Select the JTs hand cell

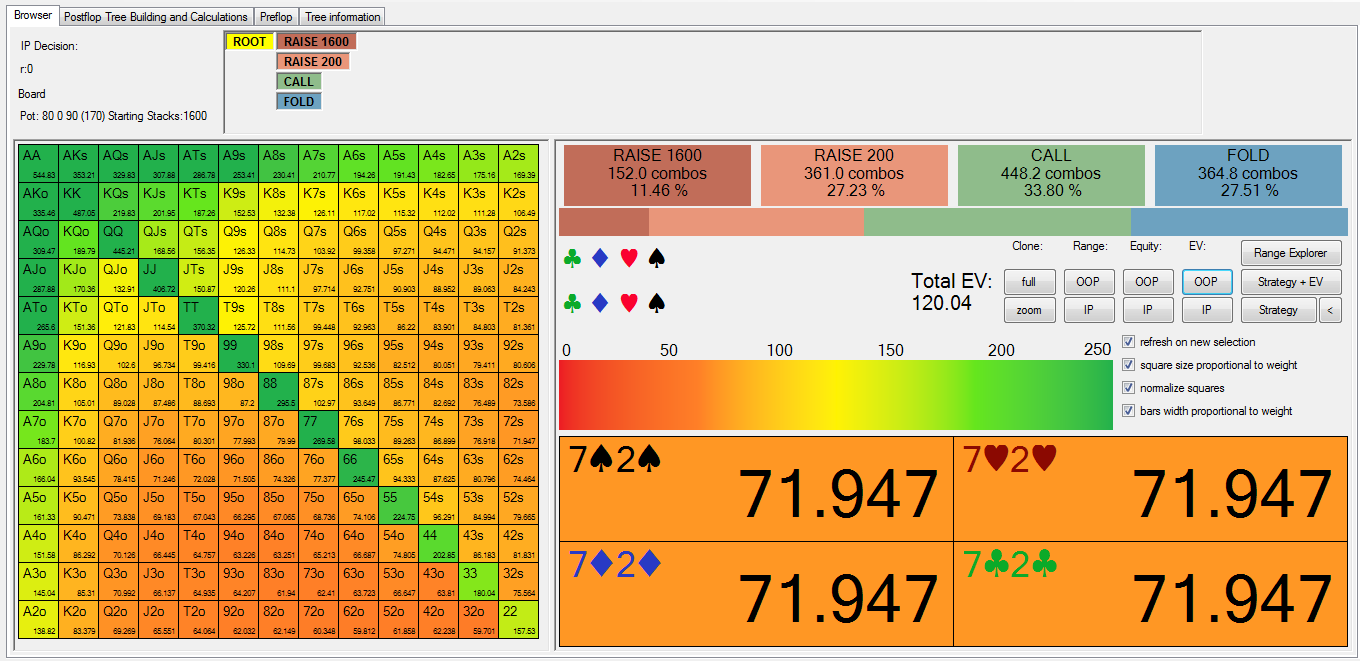[x=198, y=277]
